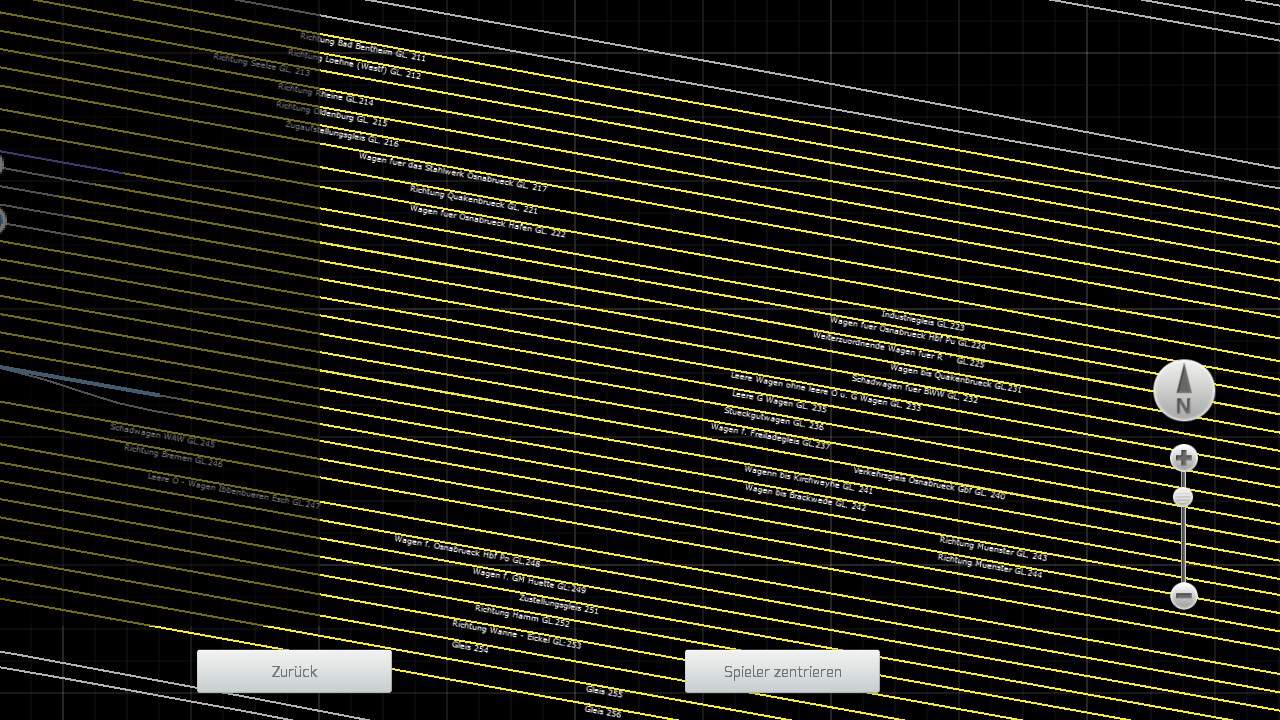
Task: Click the 'Wagen f. GM Huette GL.249' label
Action: point(530,580)
